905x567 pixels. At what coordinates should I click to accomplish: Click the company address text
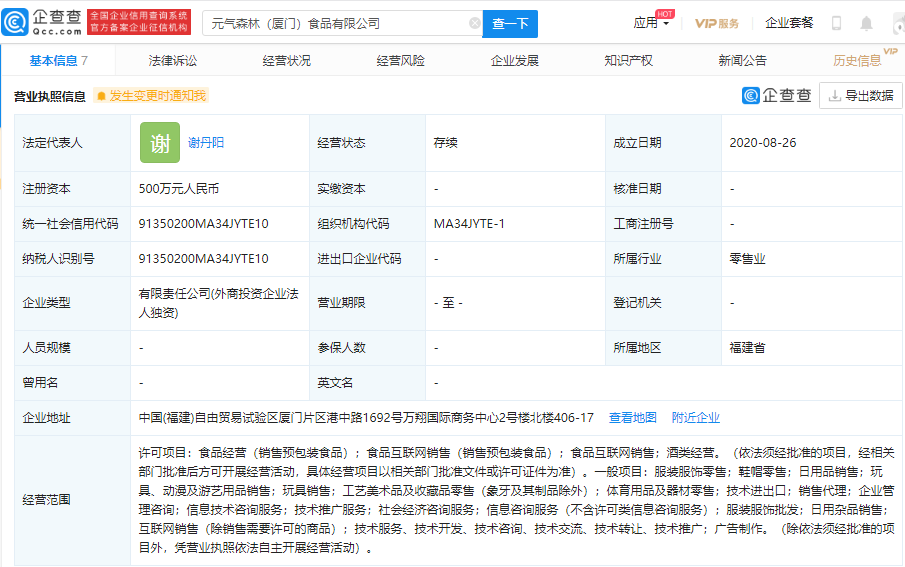pos(366,417)
